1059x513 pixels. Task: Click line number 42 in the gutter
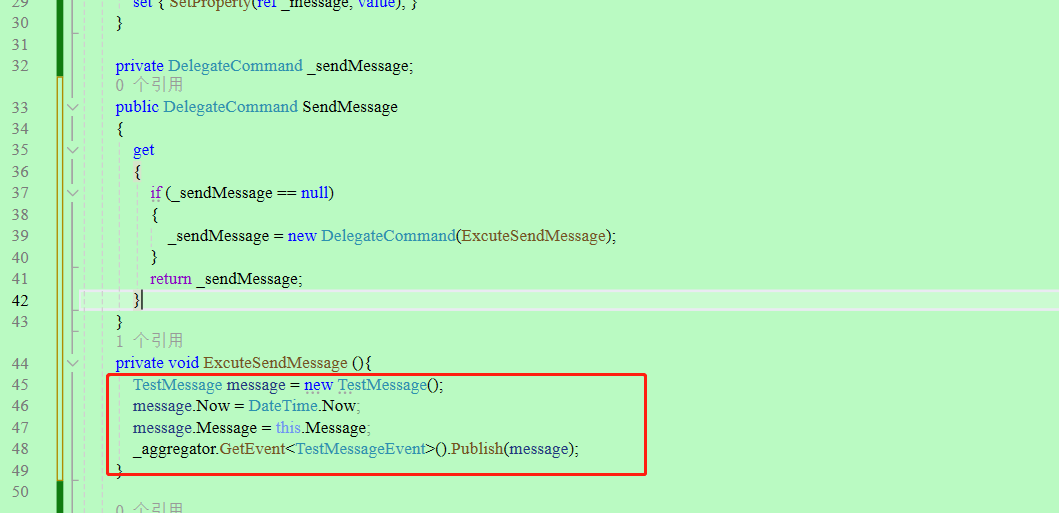pos(20,300)
